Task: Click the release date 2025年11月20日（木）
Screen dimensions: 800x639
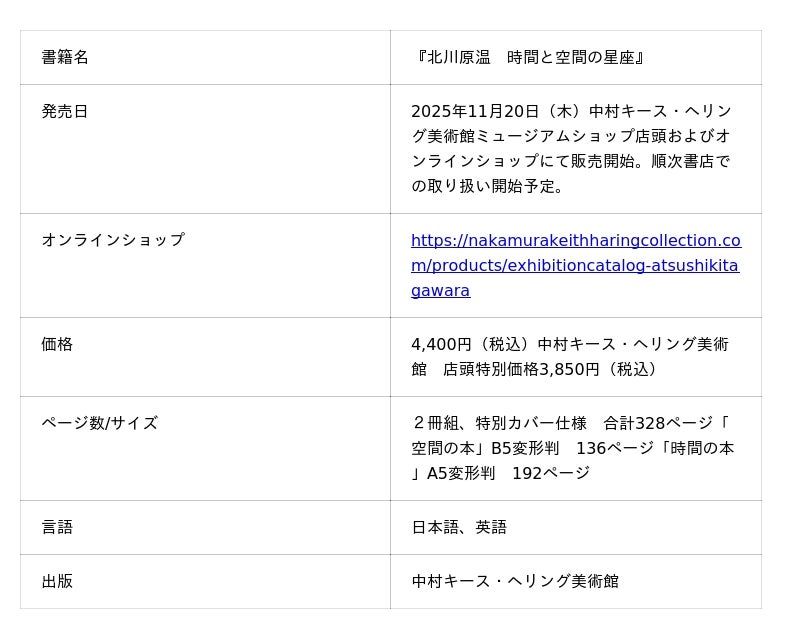Action: tap(490, 112)
